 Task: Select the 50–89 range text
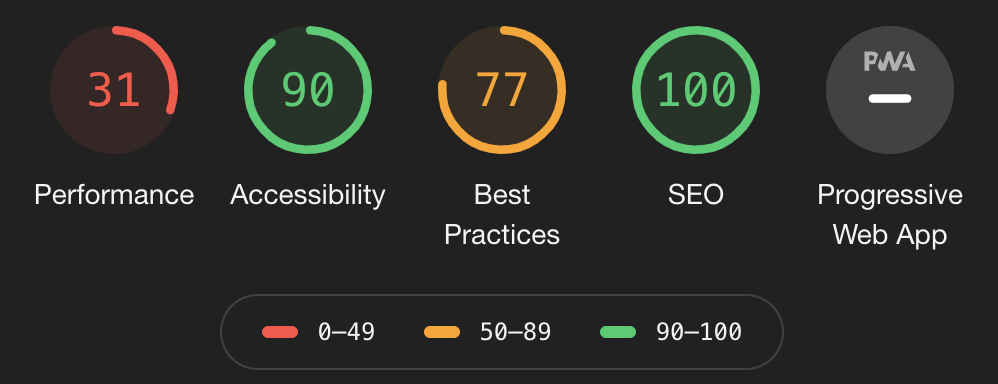pyautogui.click(x=515, y=332)
